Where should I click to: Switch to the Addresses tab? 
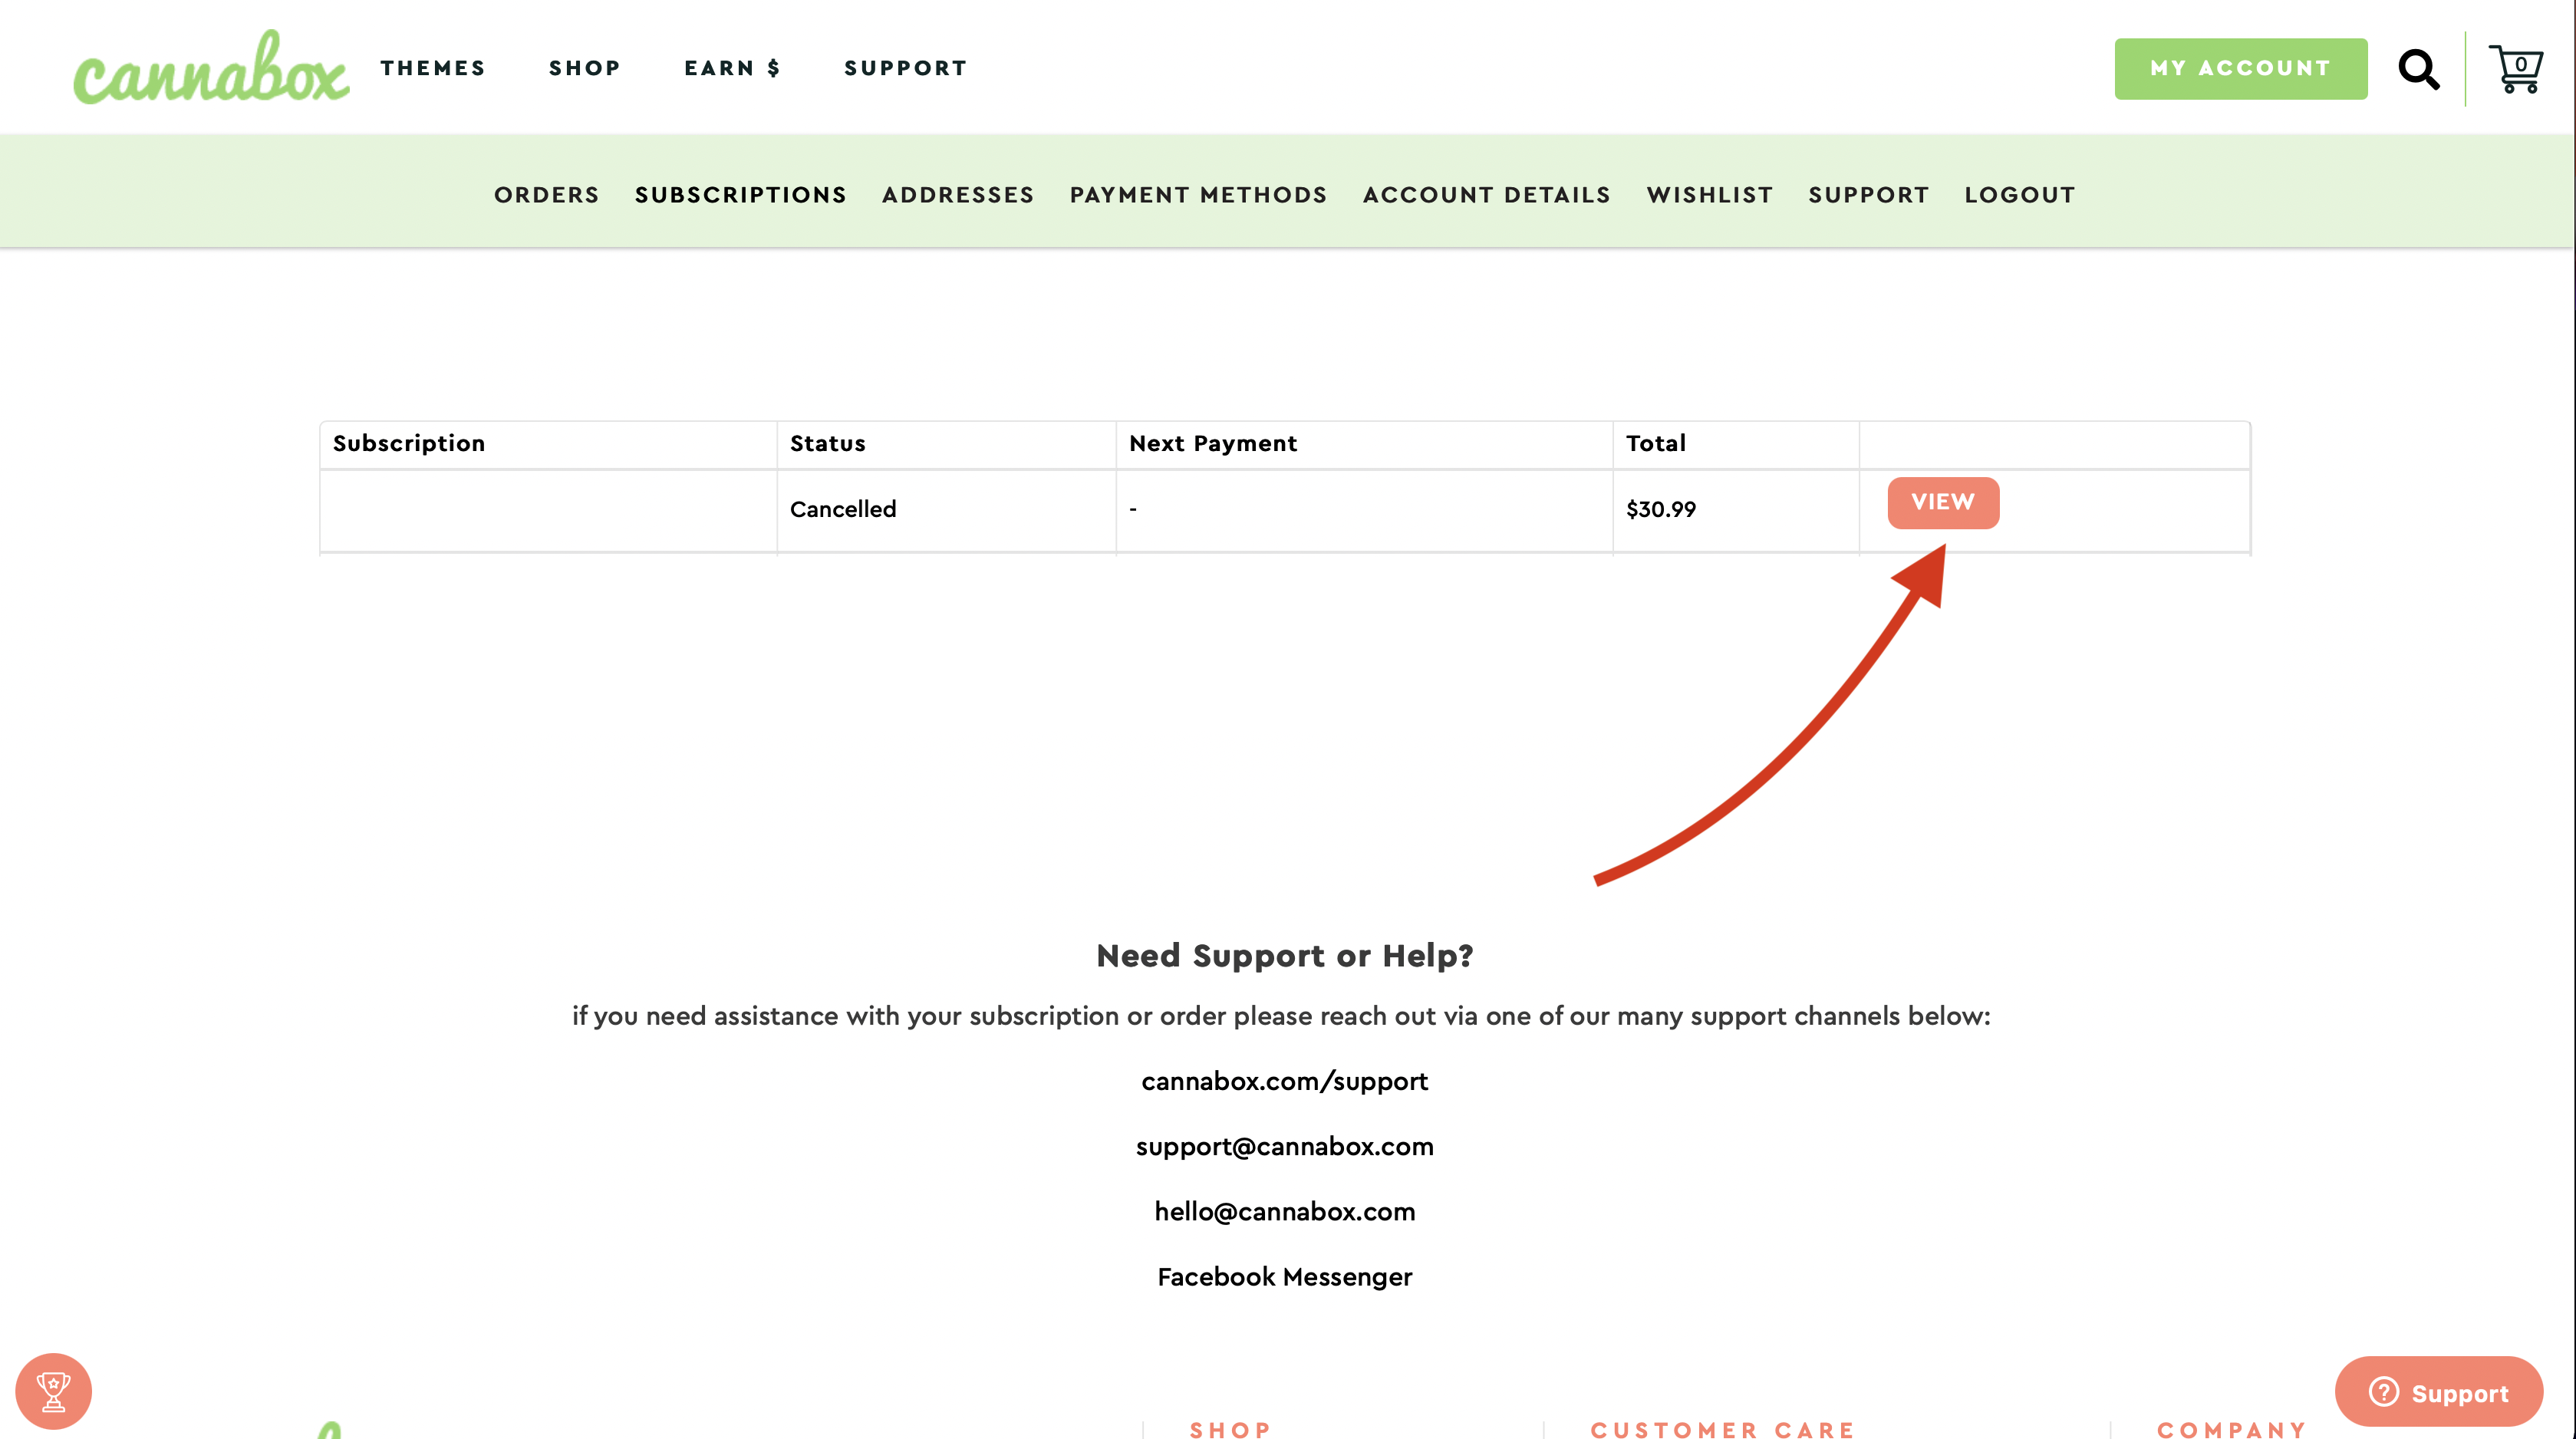click(958, 195)
